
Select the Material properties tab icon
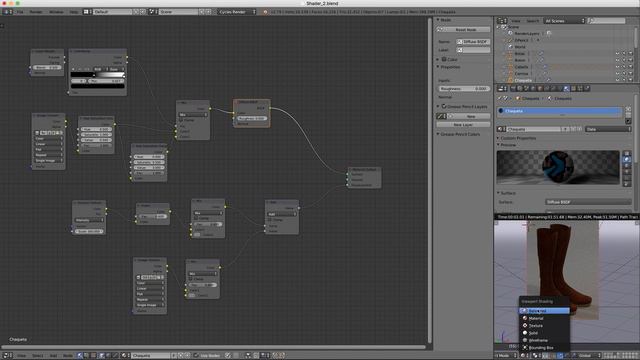tap(567, 88)
